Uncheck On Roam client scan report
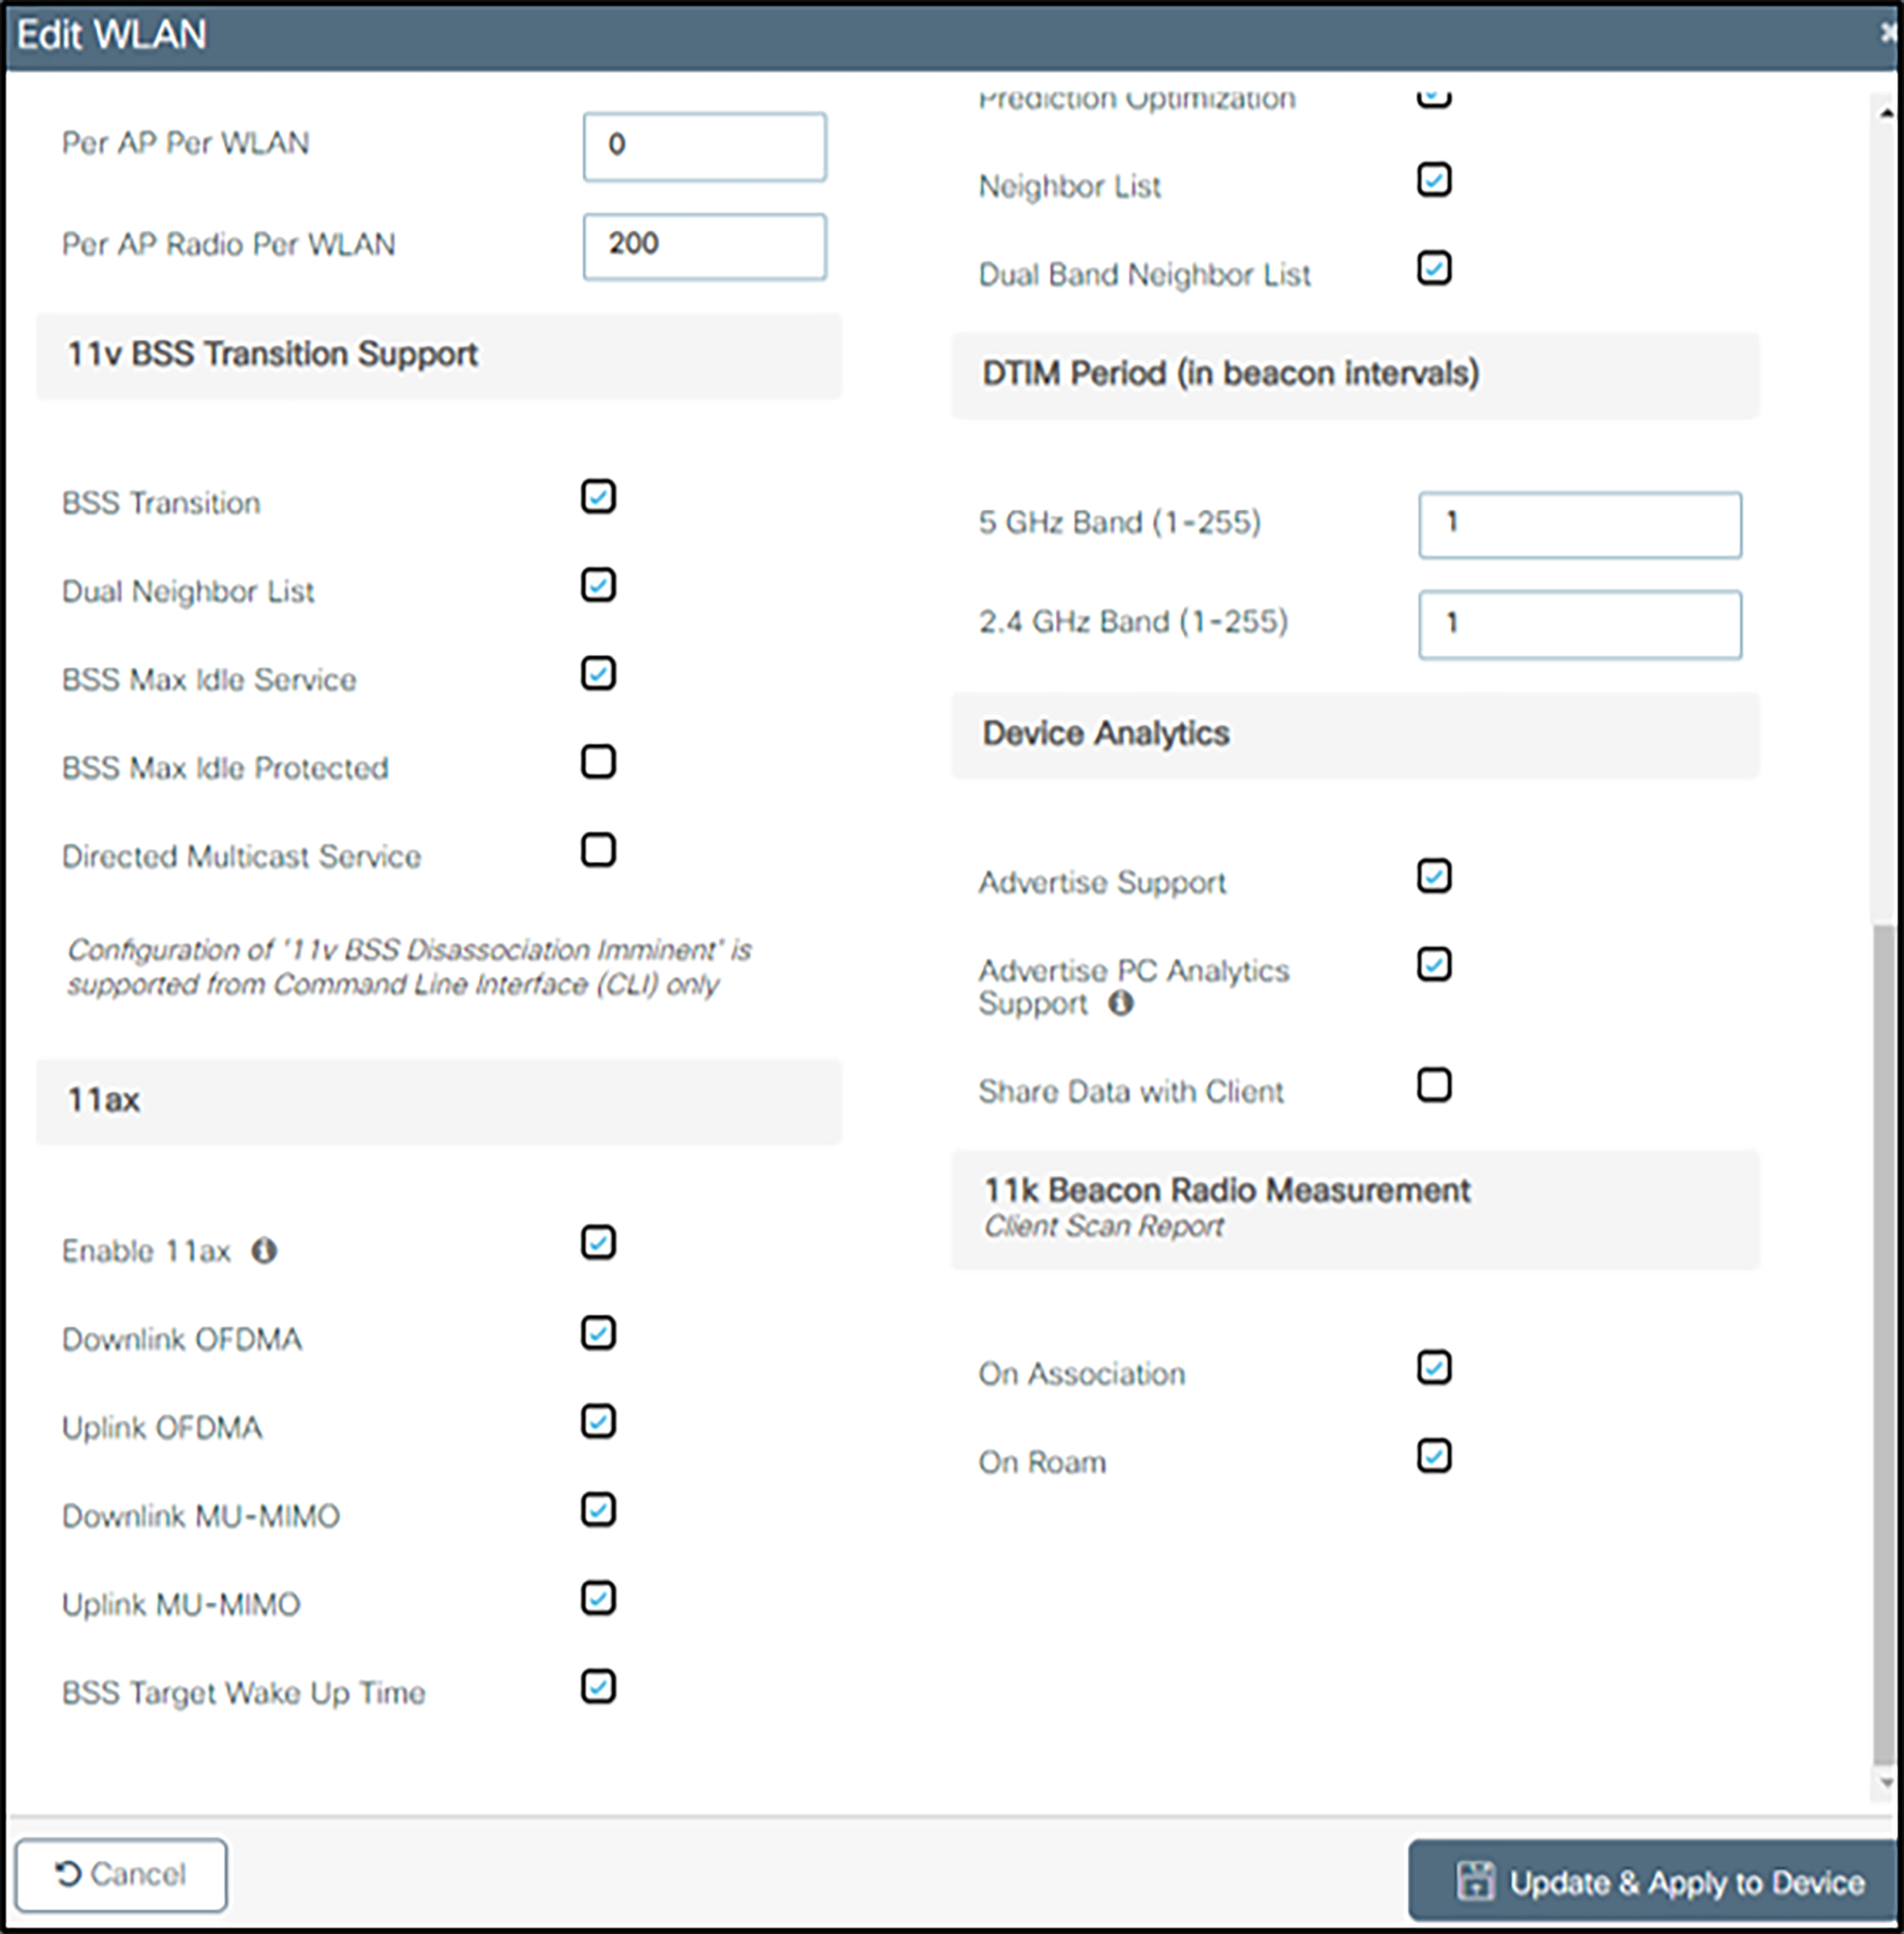1904x1934 pixels. [1434, 1456]
